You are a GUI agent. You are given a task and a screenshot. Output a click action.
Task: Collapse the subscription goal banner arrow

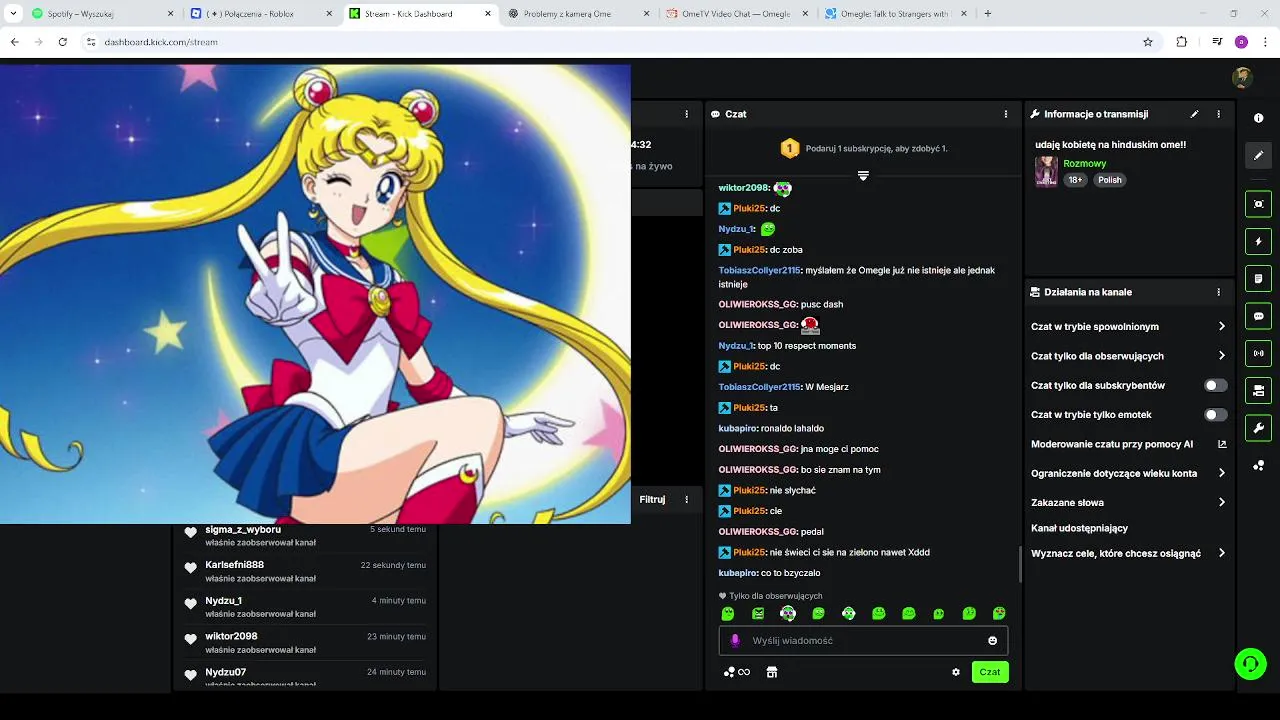[x=863, y=175]
